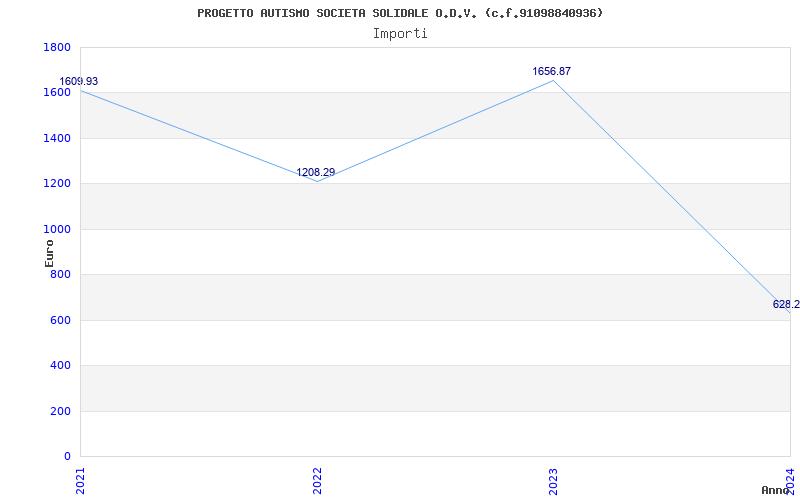Click the 1600 y-axis value
This screenshot has width=800, height=500.
coord(57,93)
